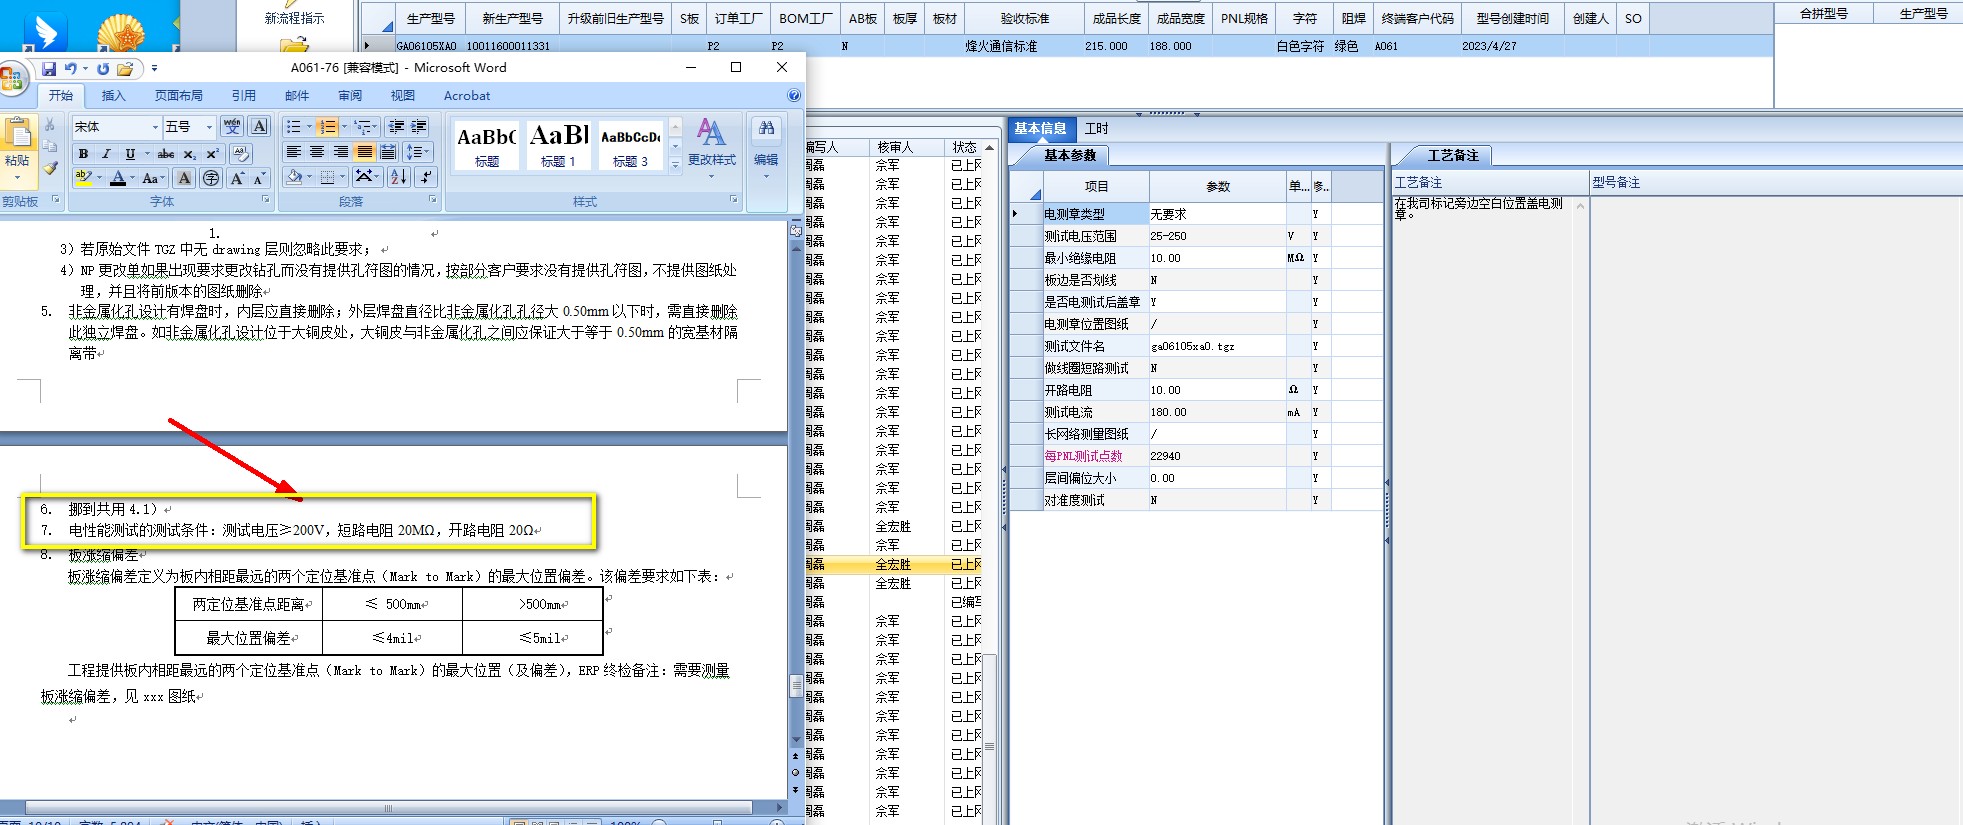The height and width of the screenshot is (825, 1963).
Task: Click the character shading 'A' icon
Action: (184, 178)
